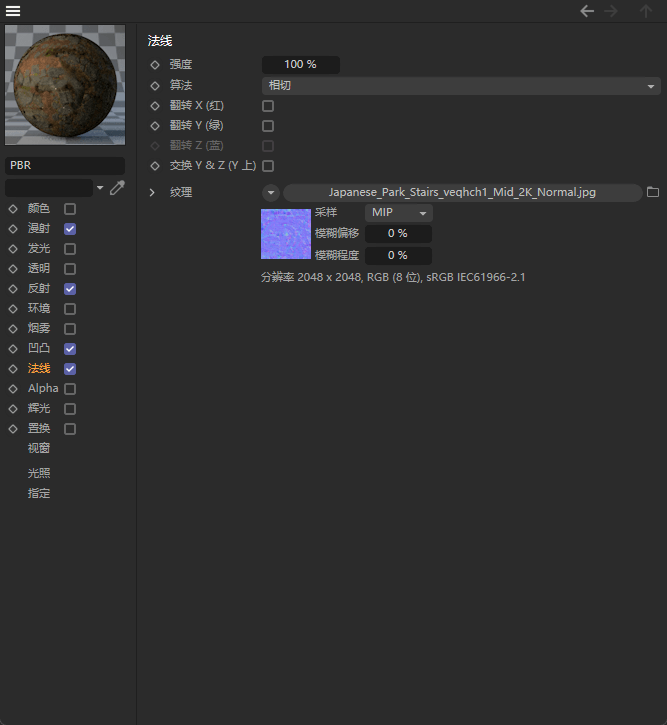This screenshot has width=667, height=725.
Task: Open the 光照 settings page
Action: click(39, 473)
